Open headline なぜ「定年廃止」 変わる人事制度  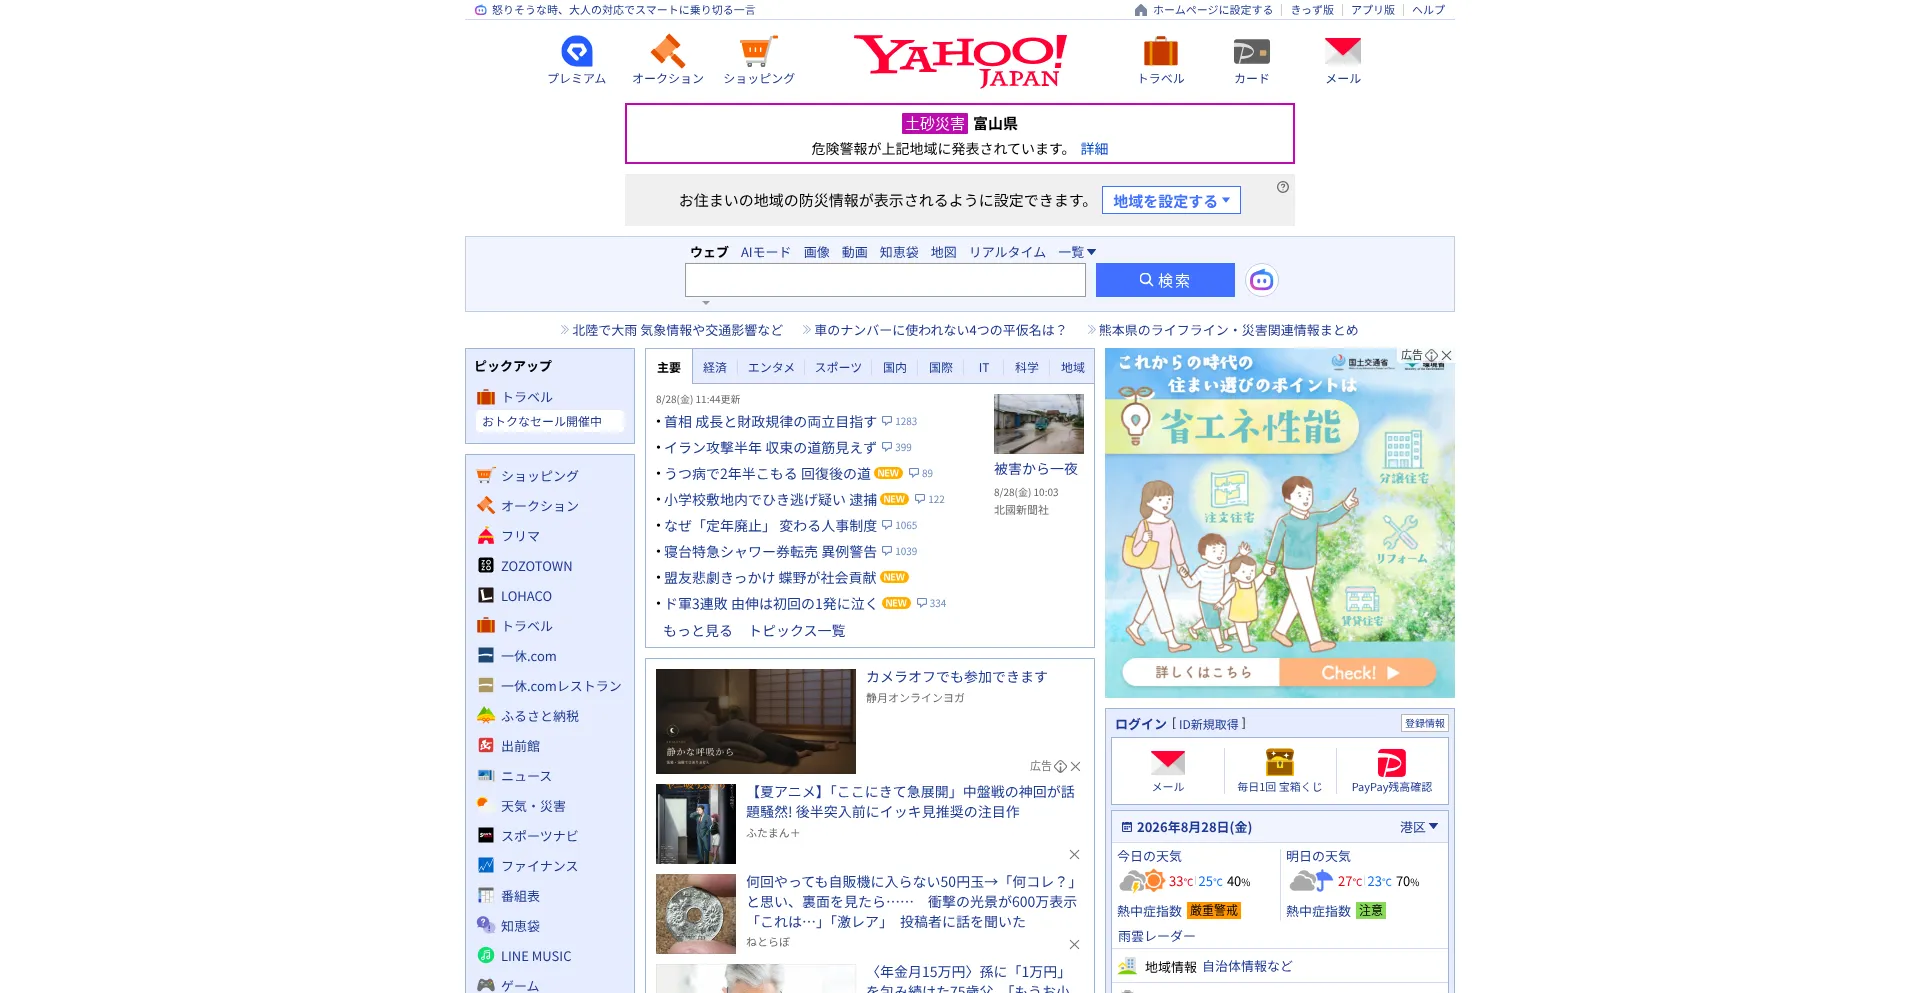coord(770,526)
